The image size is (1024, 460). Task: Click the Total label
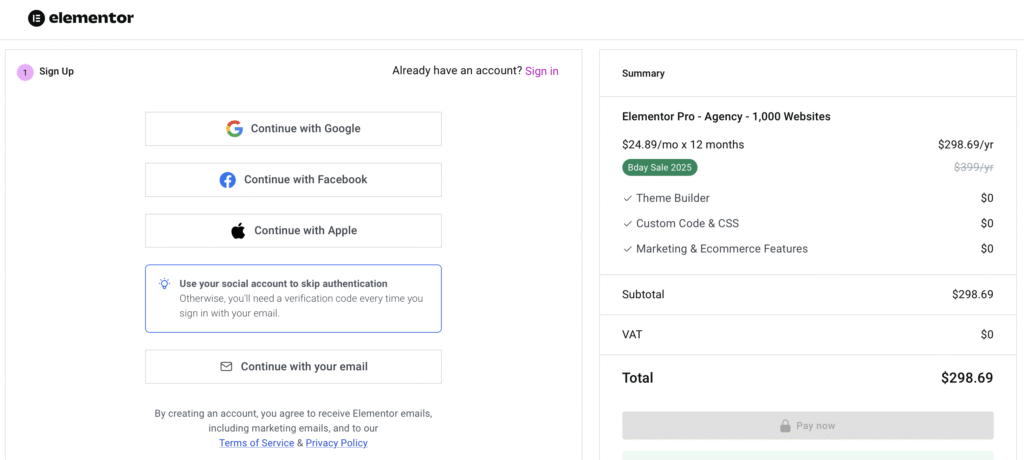point(637,378)
